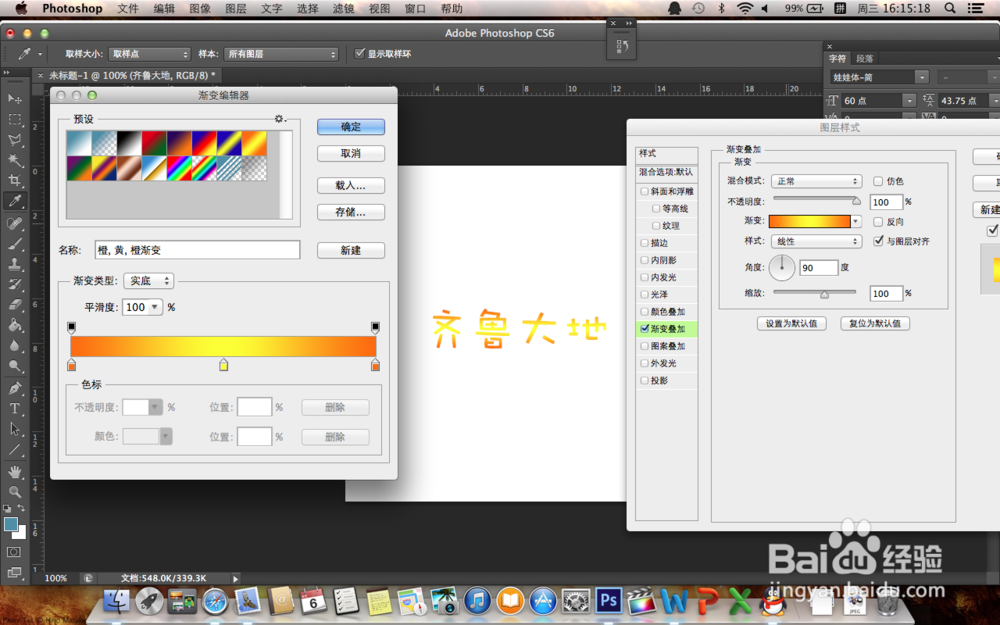Image resolution: width=1000 pixels, height=625 pixels.
Task: Open the 取样大小 dropdown
Action: tap(149, 54)
